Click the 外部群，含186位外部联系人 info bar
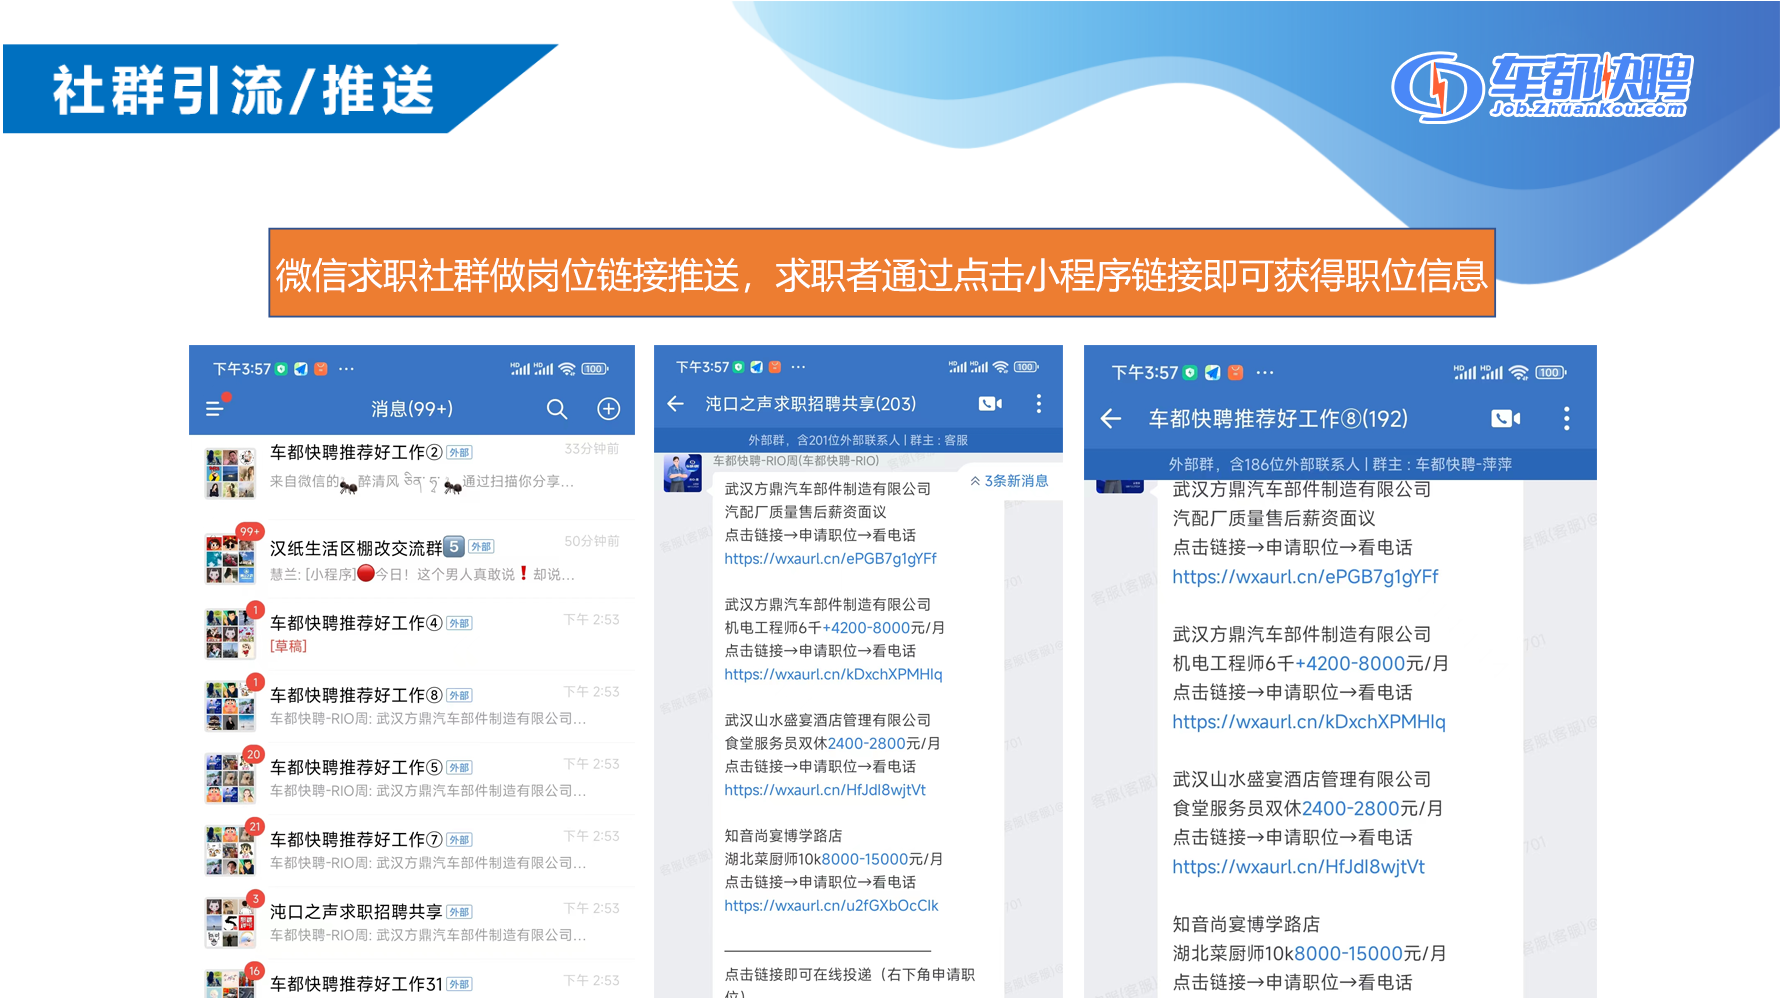Screen dimensions: 1782x998 (1340, 464)
